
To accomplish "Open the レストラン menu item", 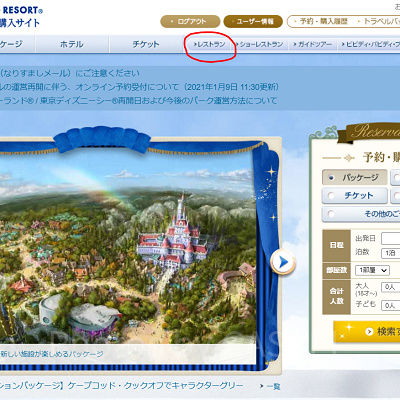I will tap(209, 44).
